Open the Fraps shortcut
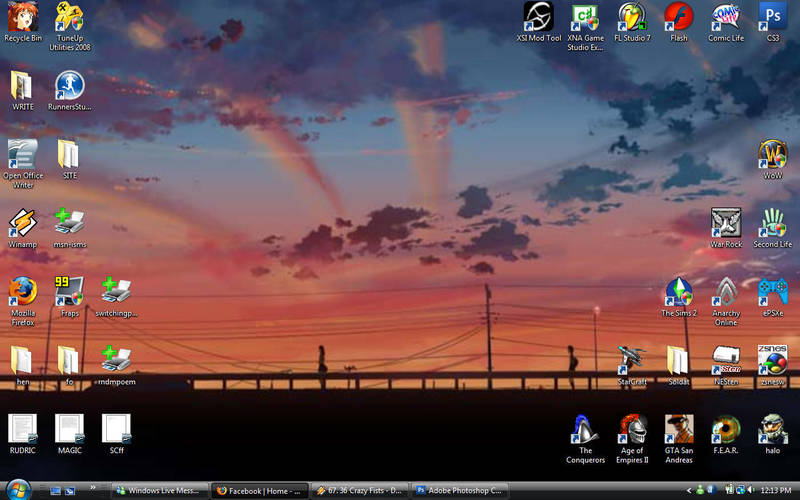This screenshot has width=800, height=500. (69, 297)
